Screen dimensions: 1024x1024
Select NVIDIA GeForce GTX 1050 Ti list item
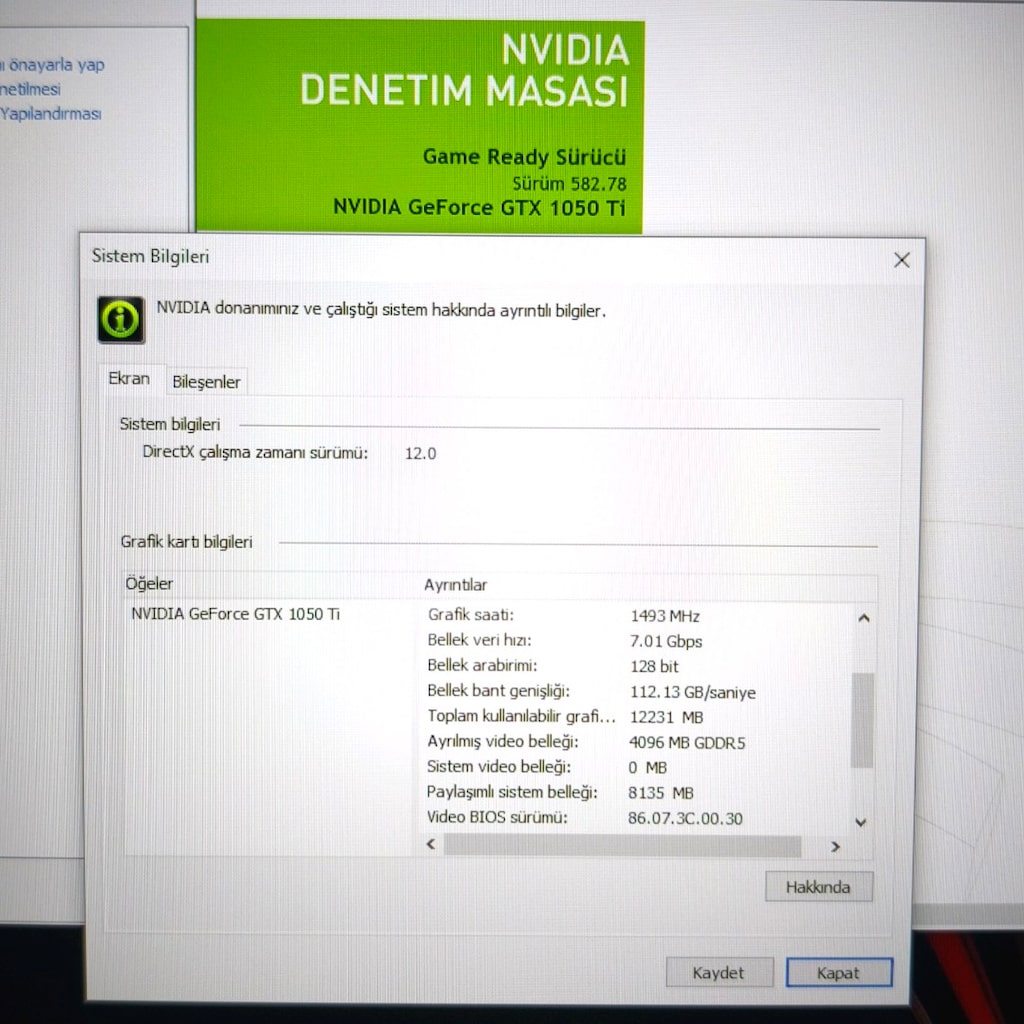236,614
